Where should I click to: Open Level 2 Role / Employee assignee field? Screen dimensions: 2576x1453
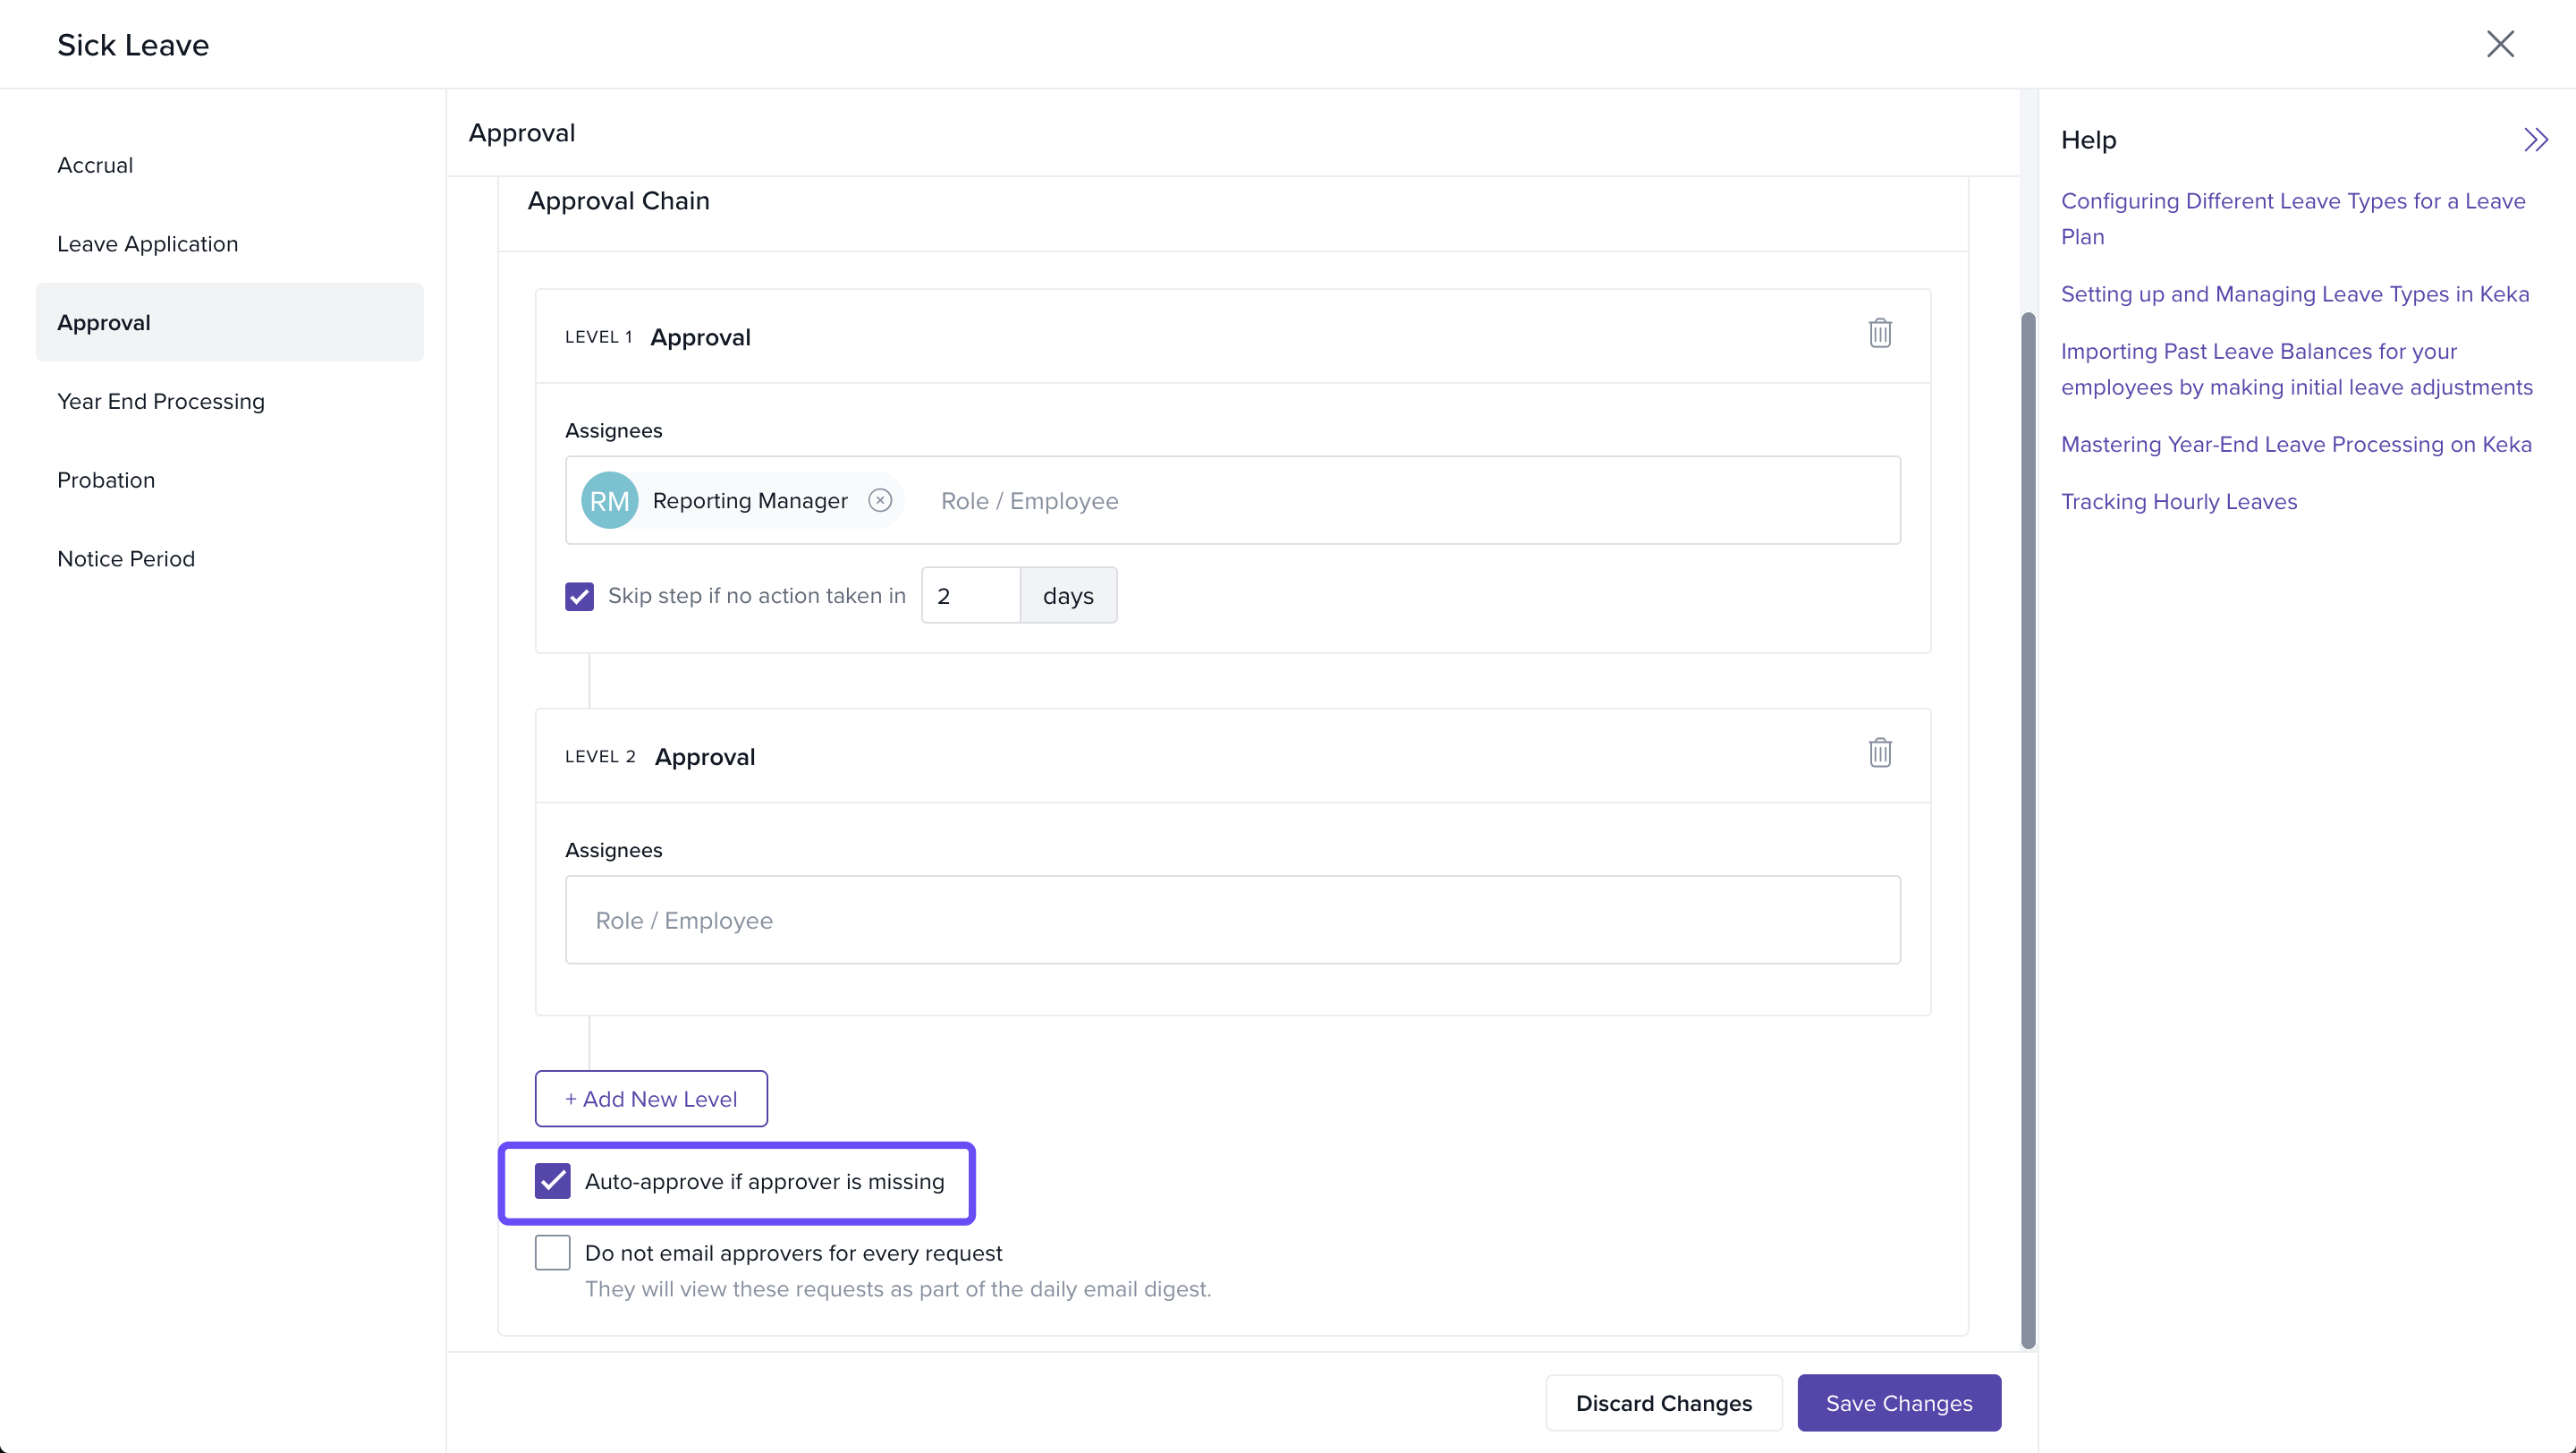(1231, 920)
